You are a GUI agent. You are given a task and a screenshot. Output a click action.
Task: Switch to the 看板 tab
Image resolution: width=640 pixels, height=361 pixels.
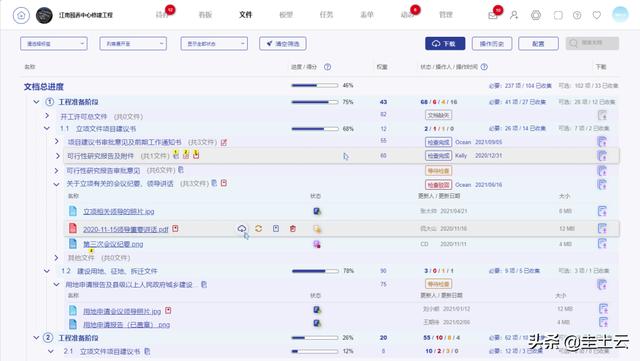click(x=205, y=15)
